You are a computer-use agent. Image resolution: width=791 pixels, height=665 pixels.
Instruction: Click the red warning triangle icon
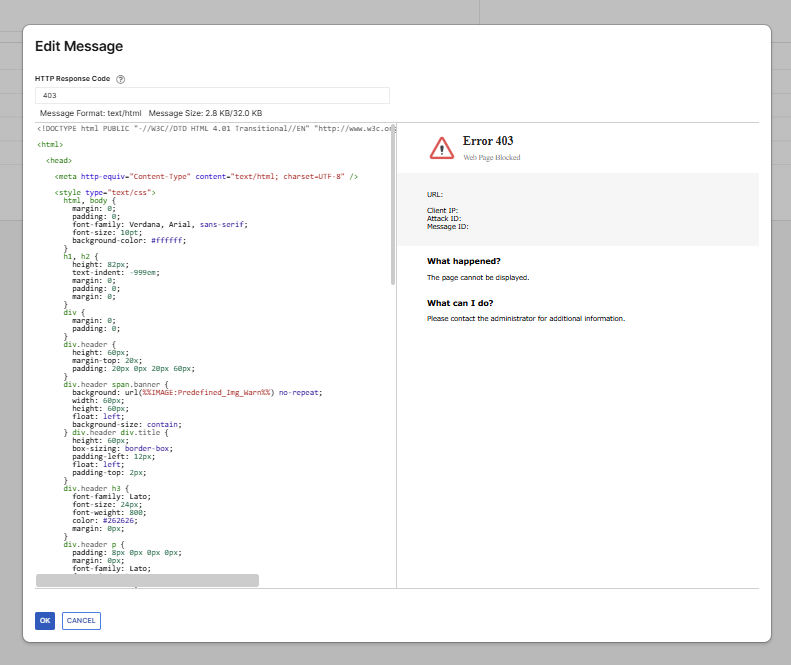(442, 148)
